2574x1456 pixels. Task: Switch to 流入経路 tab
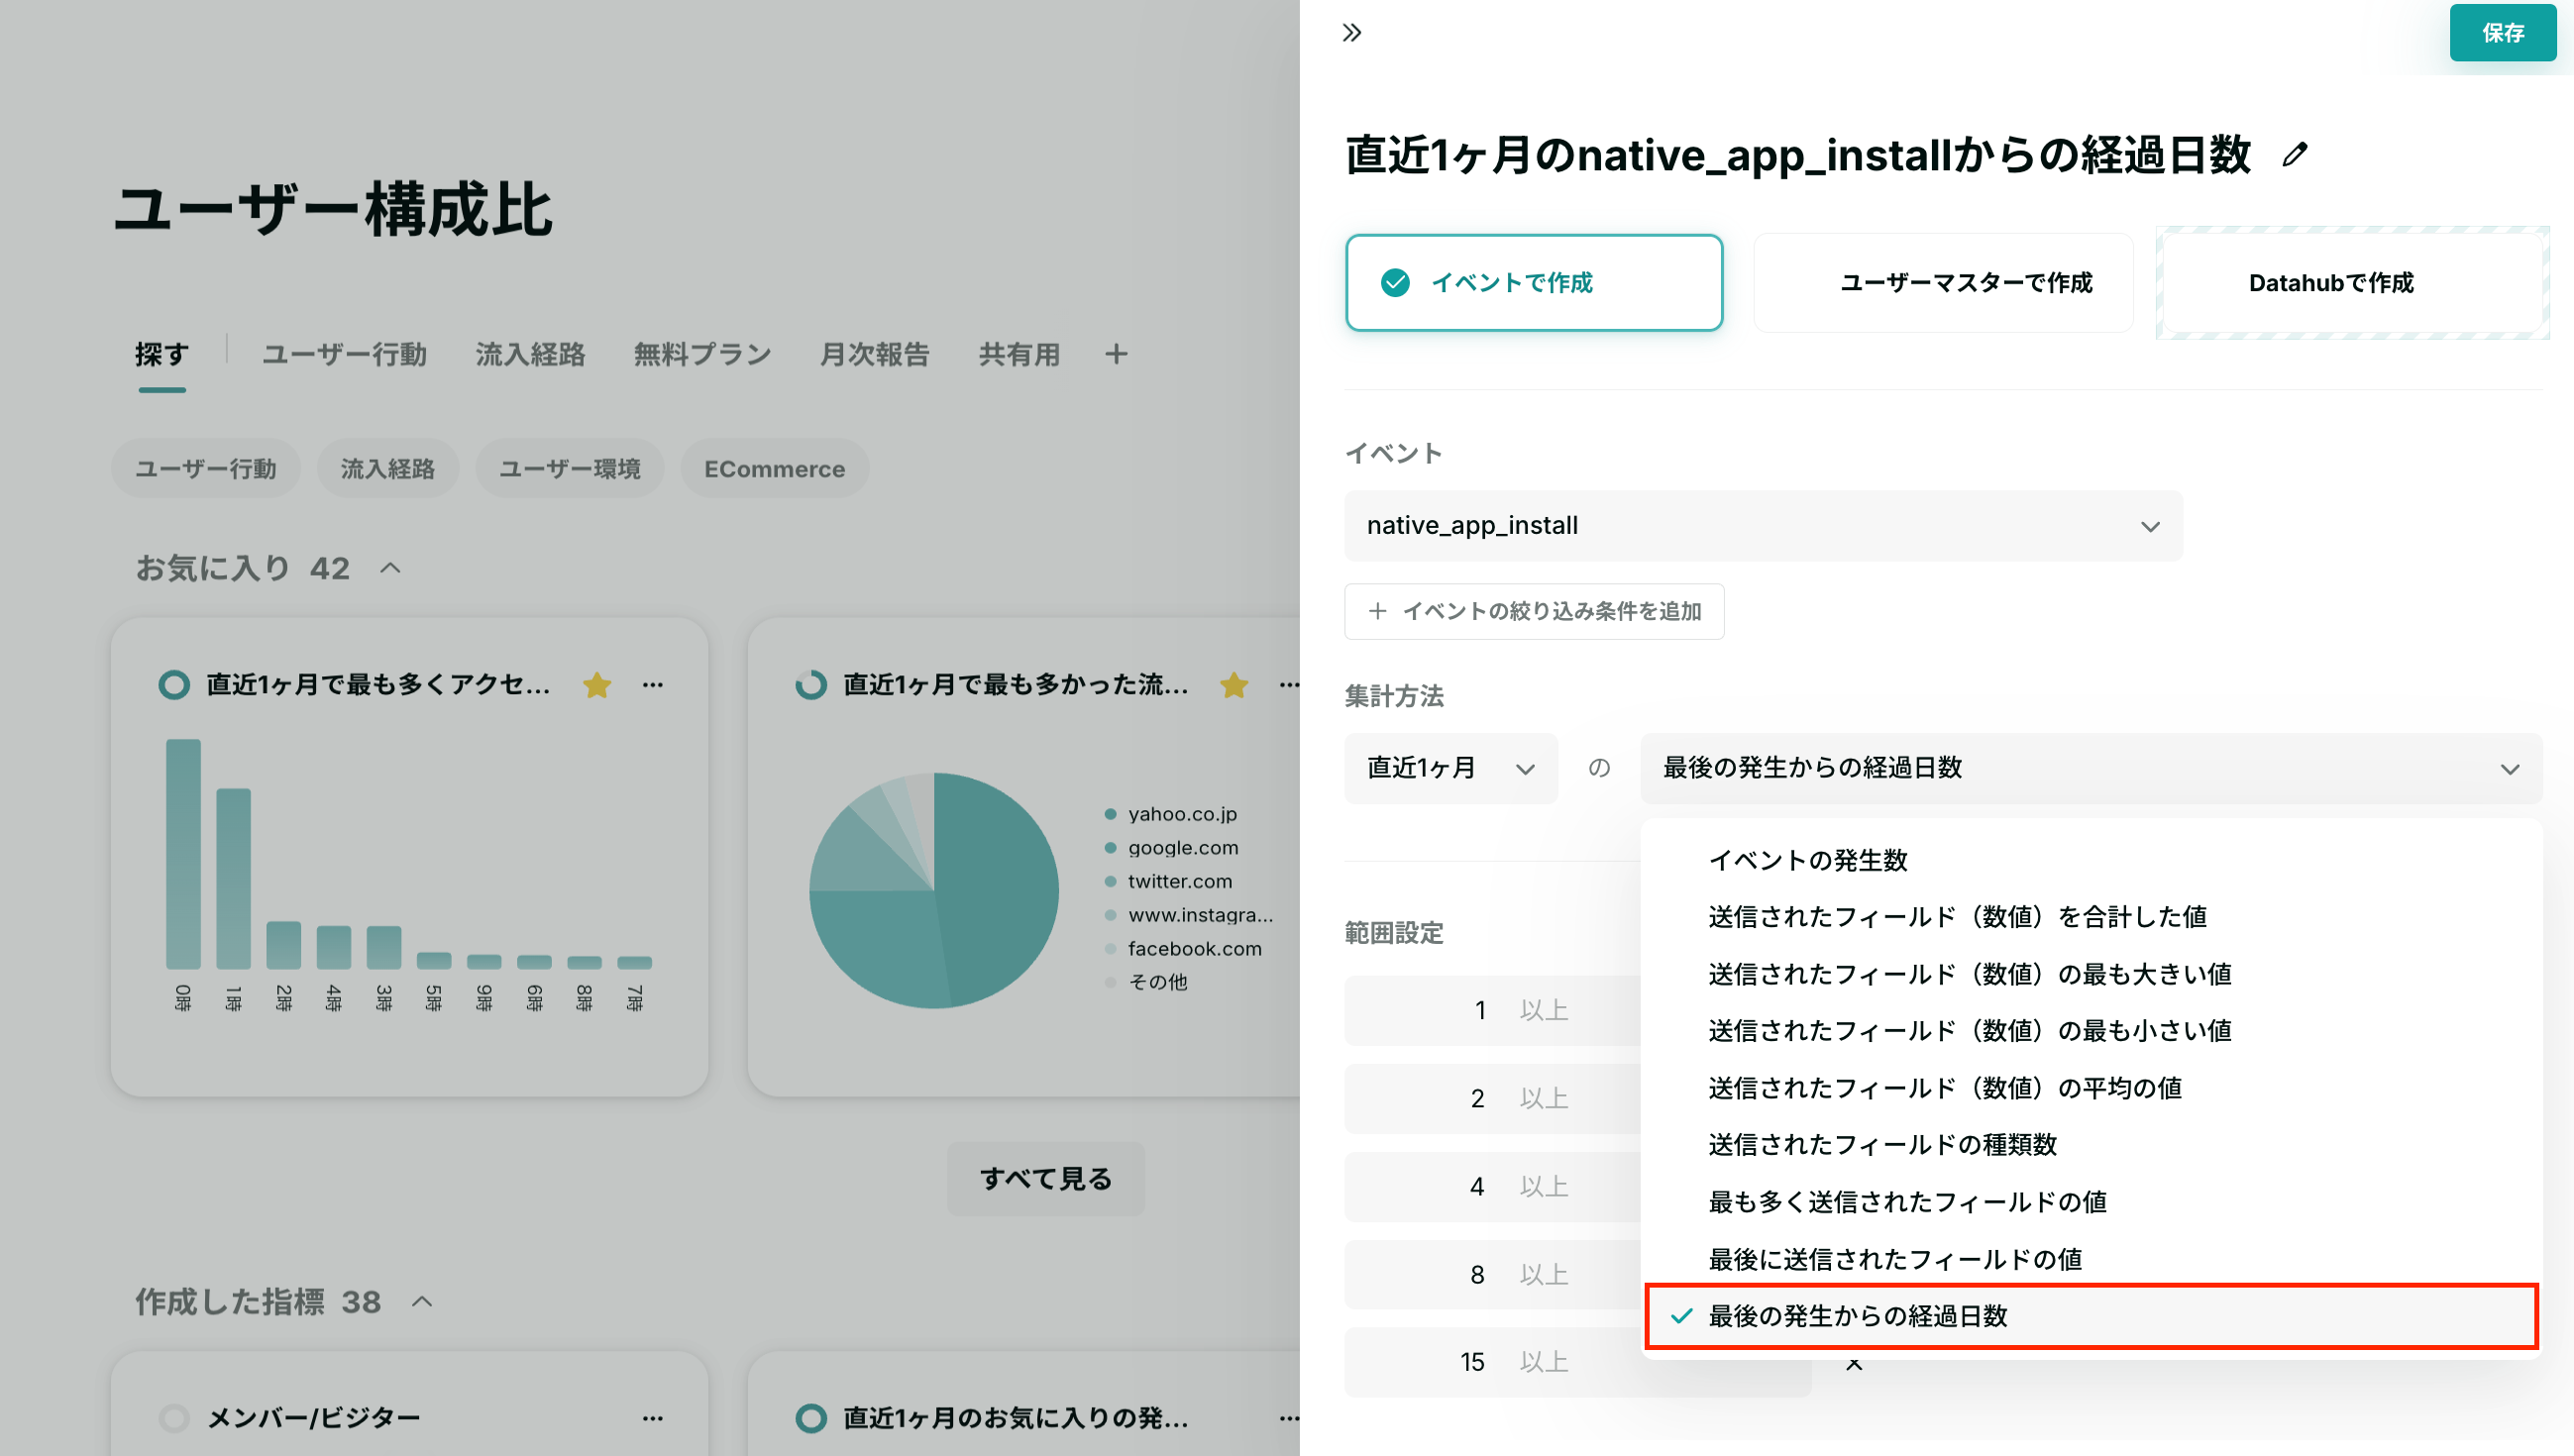tap(530, 354)
